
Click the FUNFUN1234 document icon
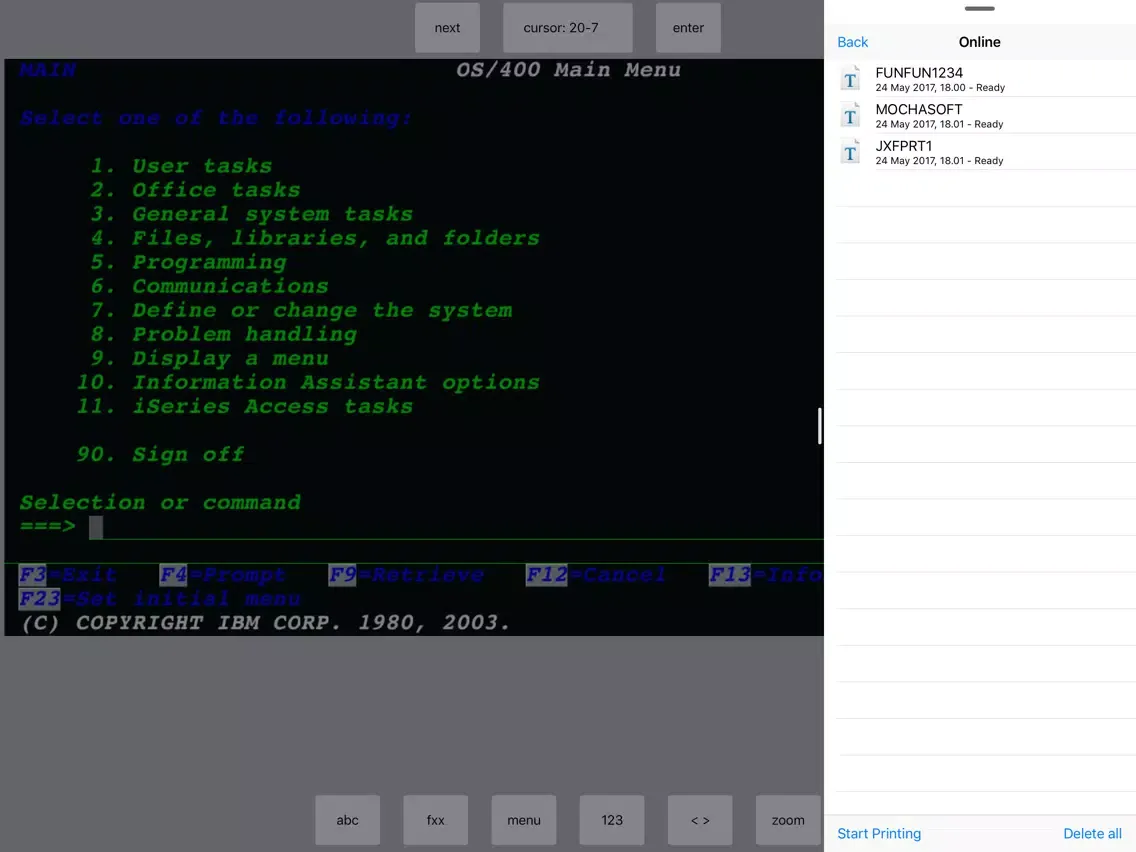[850, 79]
